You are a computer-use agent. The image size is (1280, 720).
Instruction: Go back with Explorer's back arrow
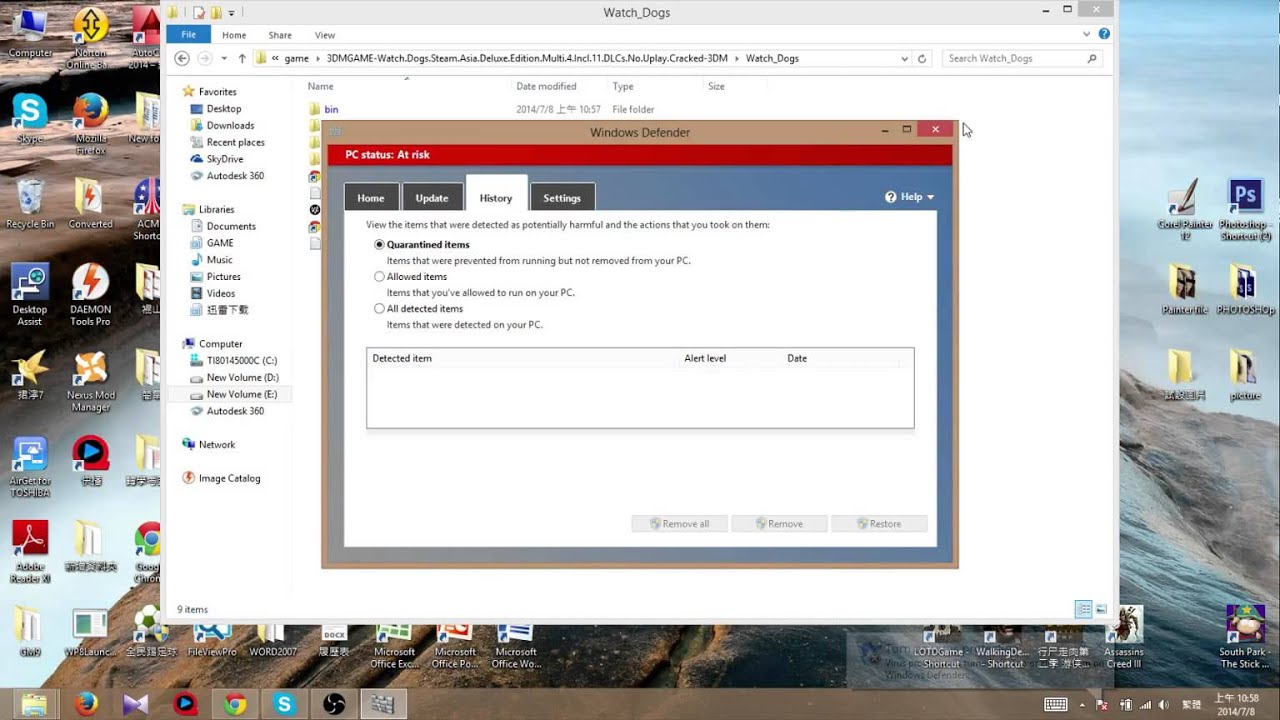pyautogui.click(x=182, y=58)
